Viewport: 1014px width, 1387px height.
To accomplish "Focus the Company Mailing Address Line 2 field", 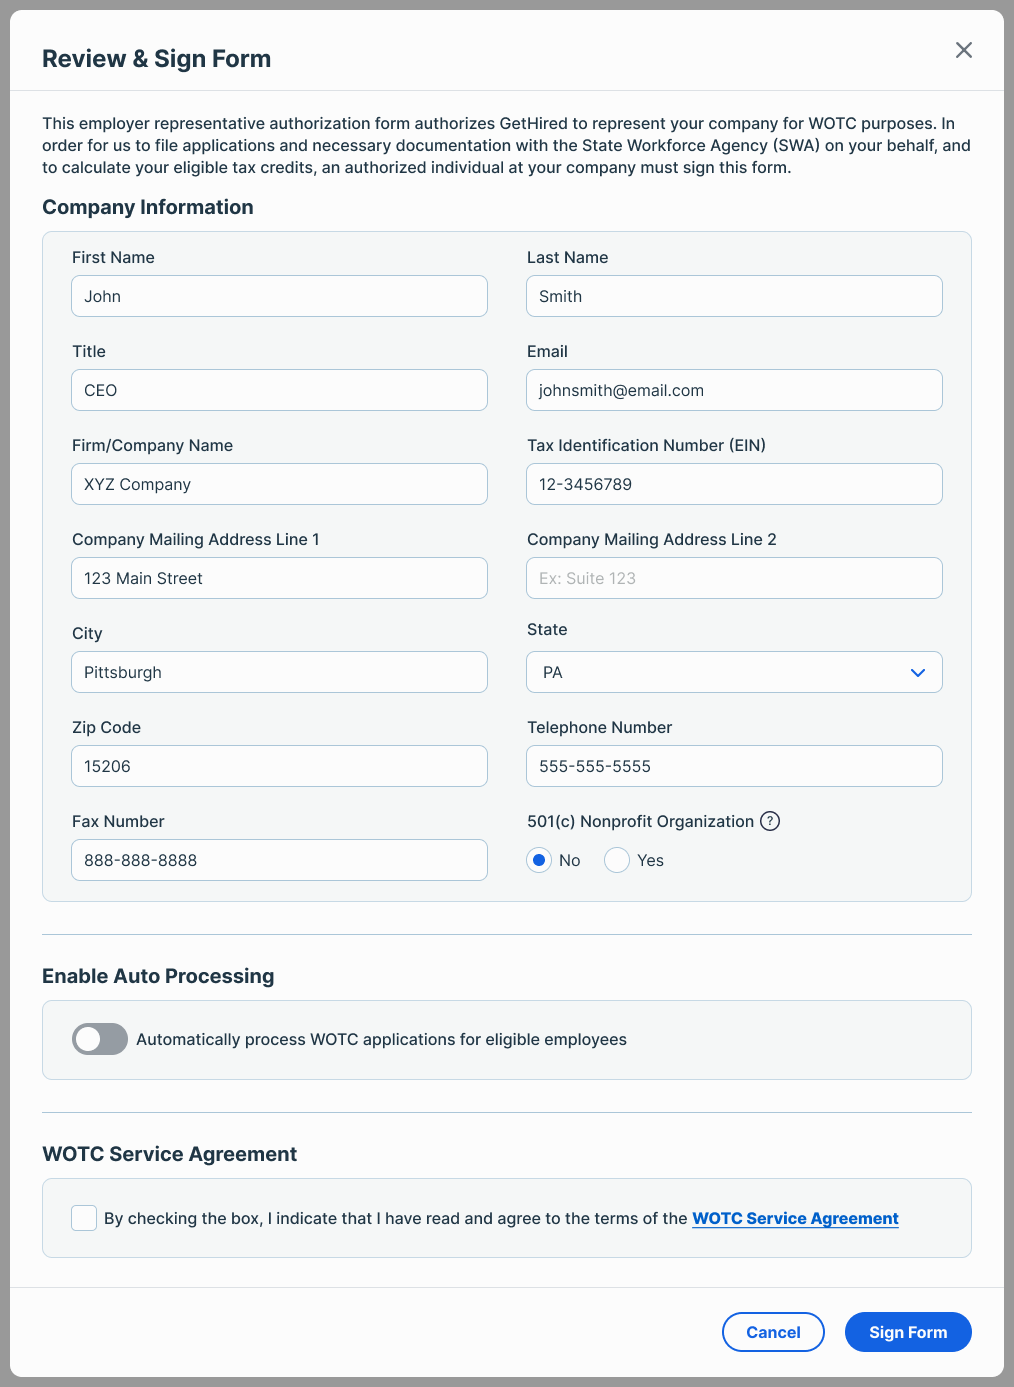I will tap(734, 578).
